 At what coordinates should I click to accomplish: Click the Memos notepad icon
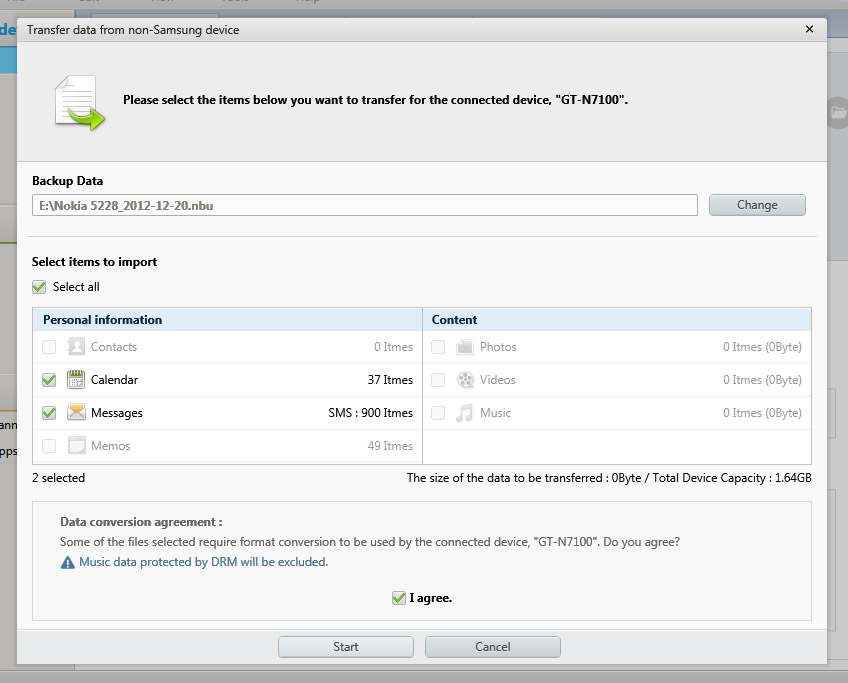tap(76, 446)
